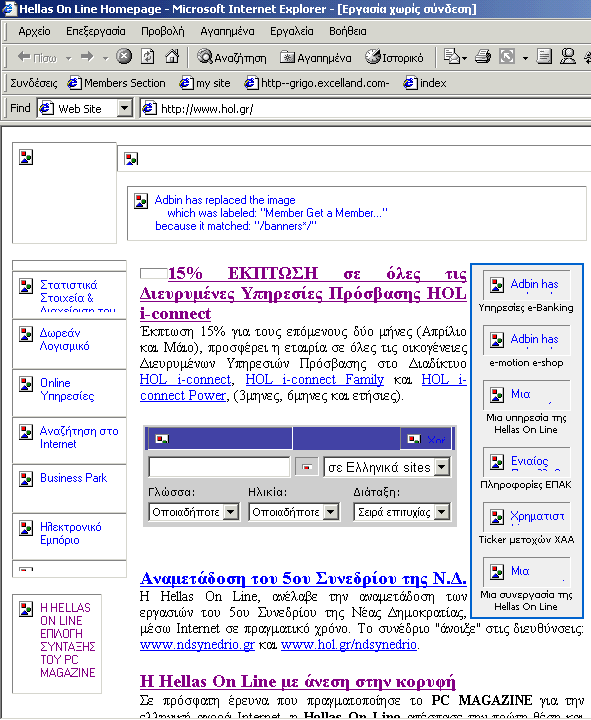591x720 pixels.
Task: Expand the Find Web Site dropdown
Action: [124, 109]
